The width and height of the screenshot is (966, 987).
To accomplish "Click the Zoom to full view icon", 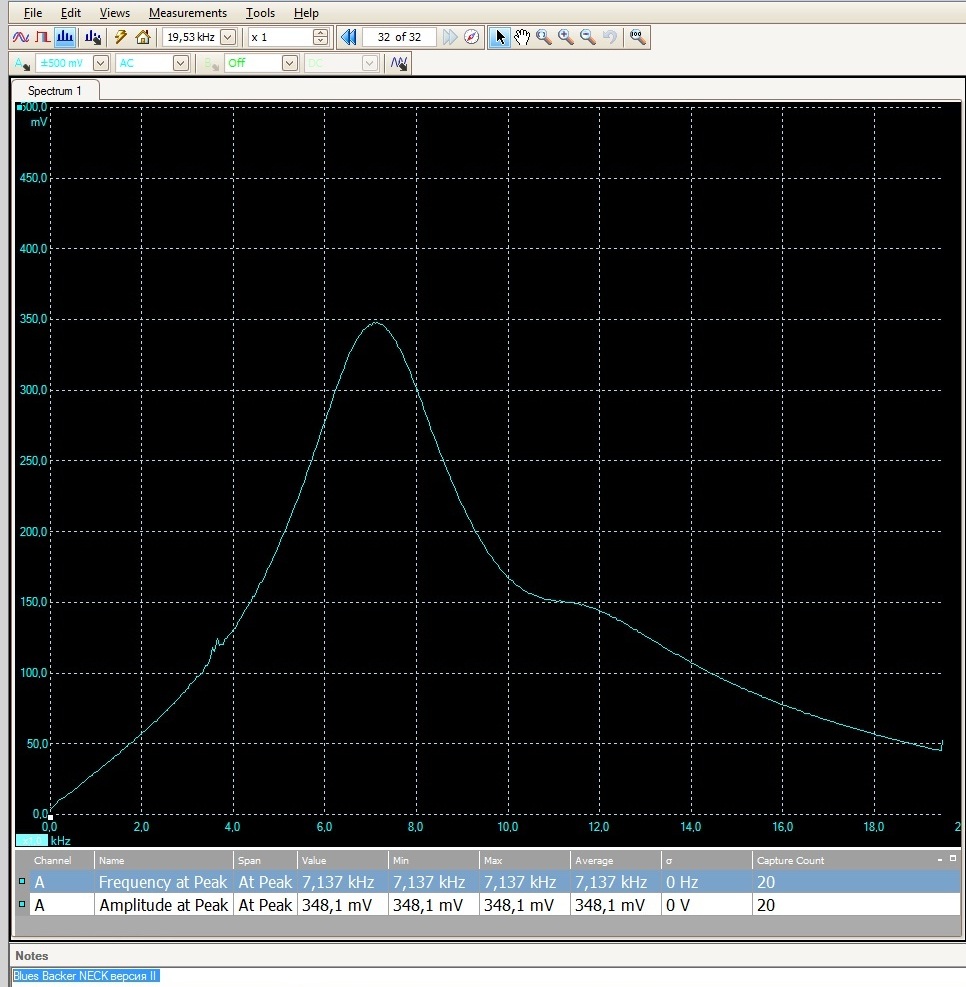I will coord(637,37).
